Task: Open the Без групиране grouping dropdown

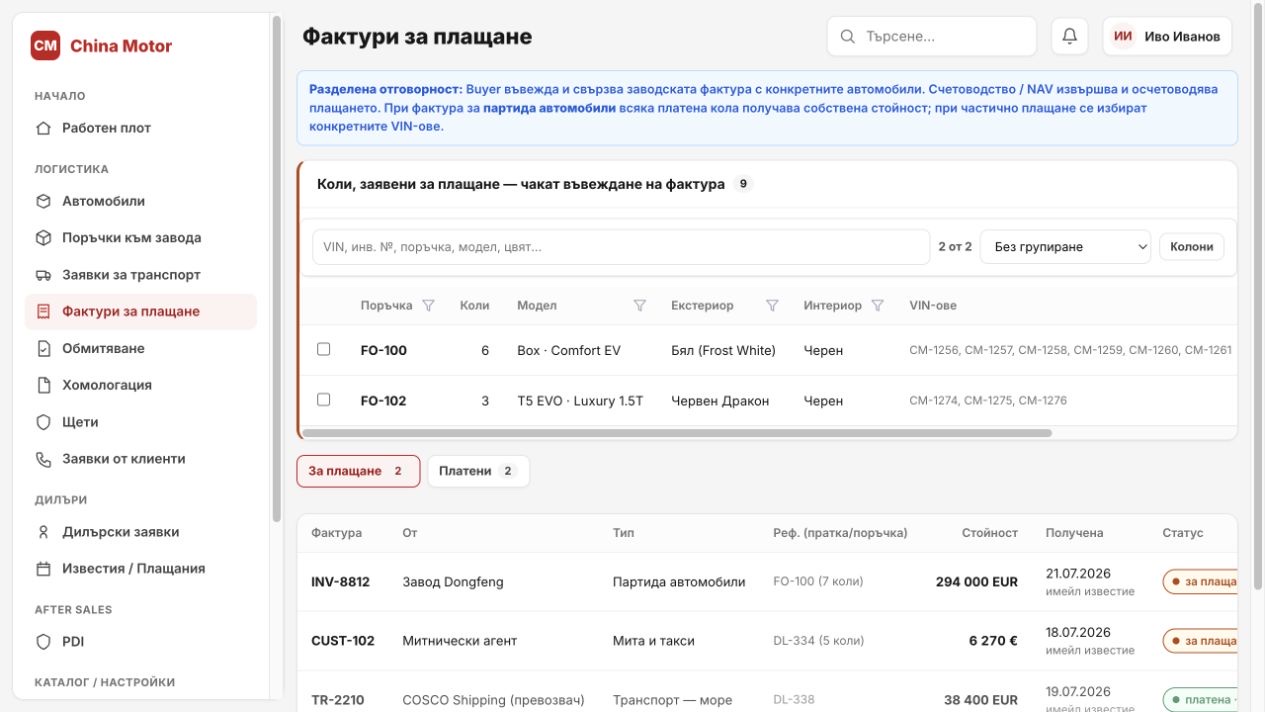Action: pos(1065,247)
